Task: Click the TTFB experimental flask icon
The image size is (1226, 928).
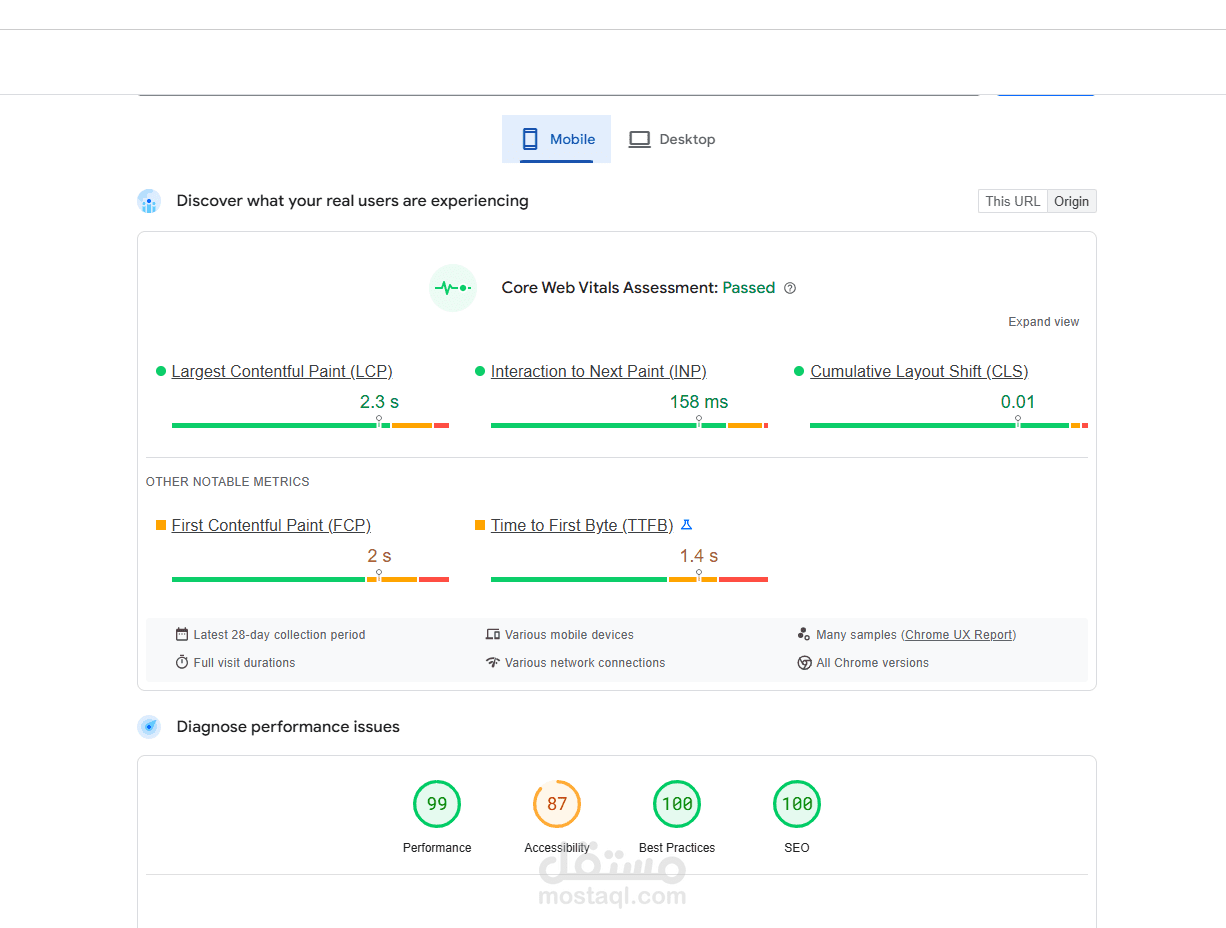Action: point(686,525)
